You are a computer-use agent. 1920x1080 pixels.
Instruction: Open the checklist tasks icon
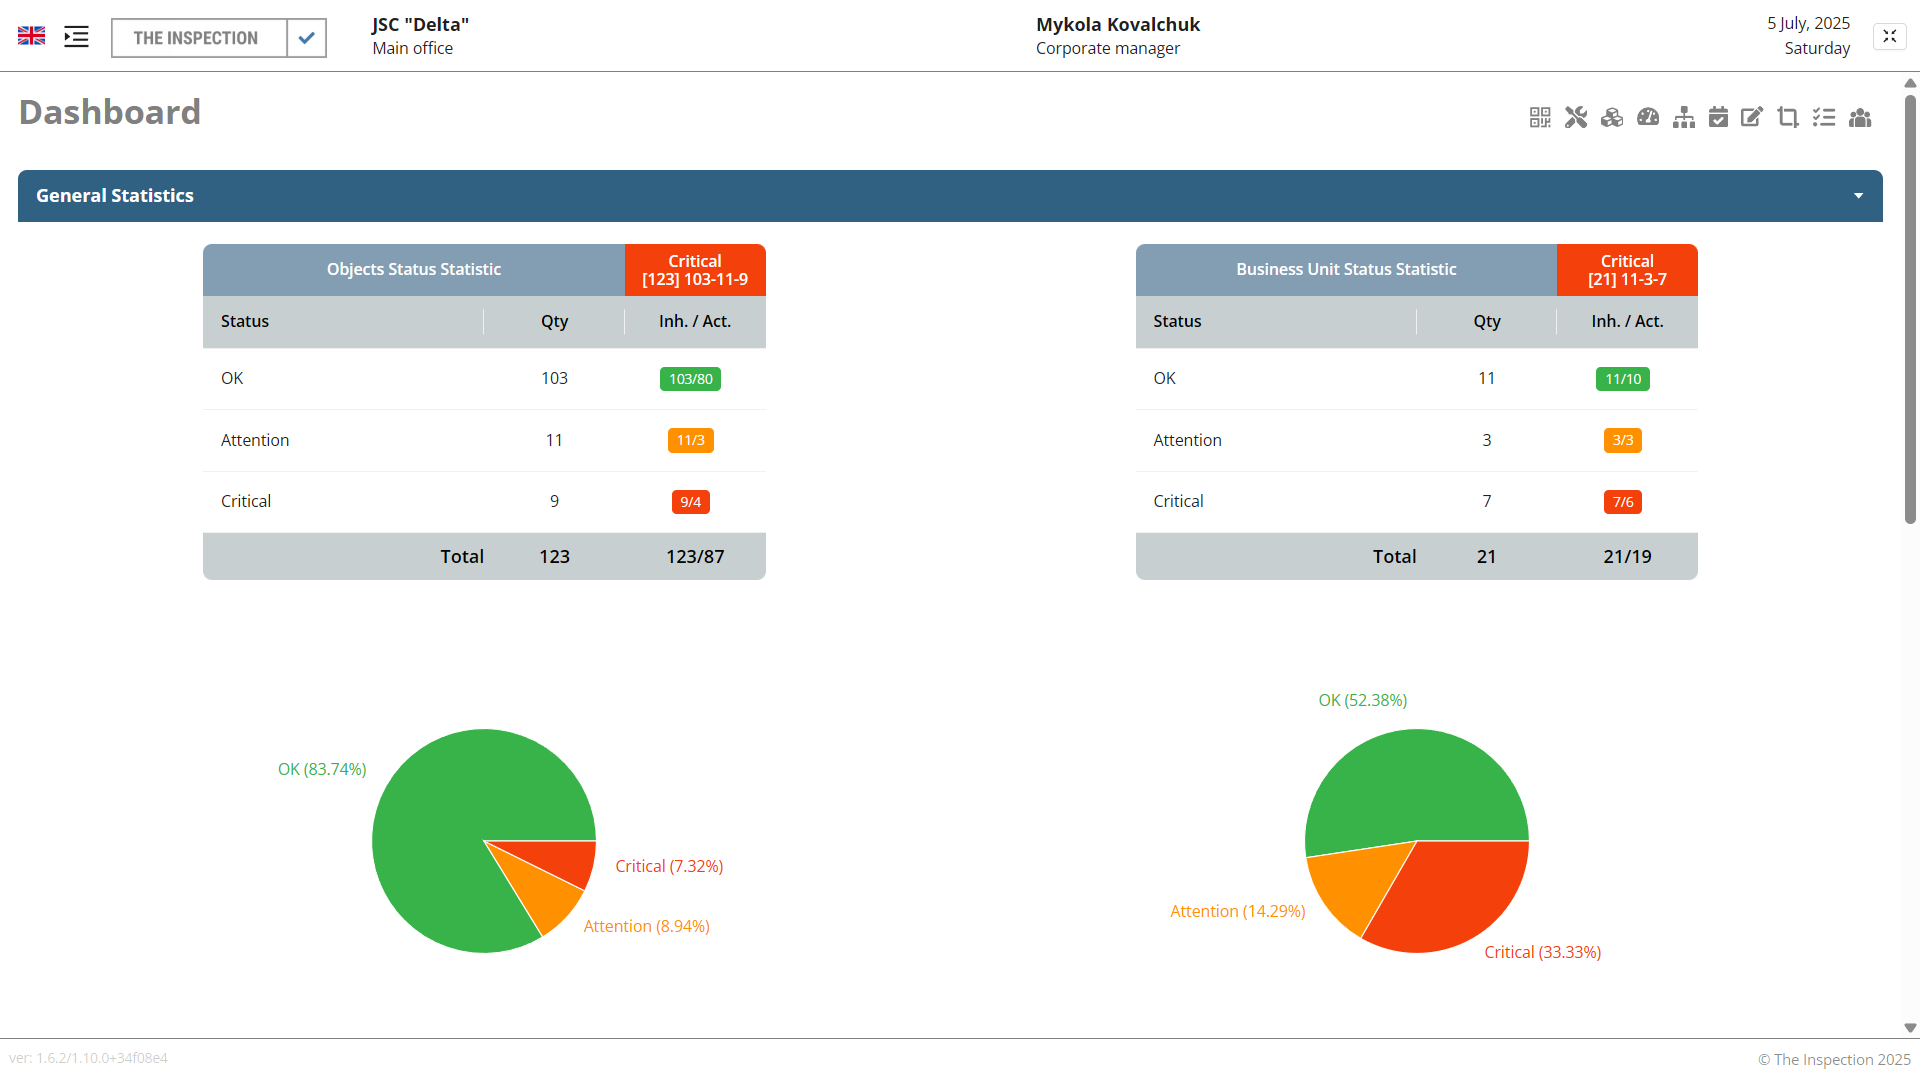(1823, 117)
